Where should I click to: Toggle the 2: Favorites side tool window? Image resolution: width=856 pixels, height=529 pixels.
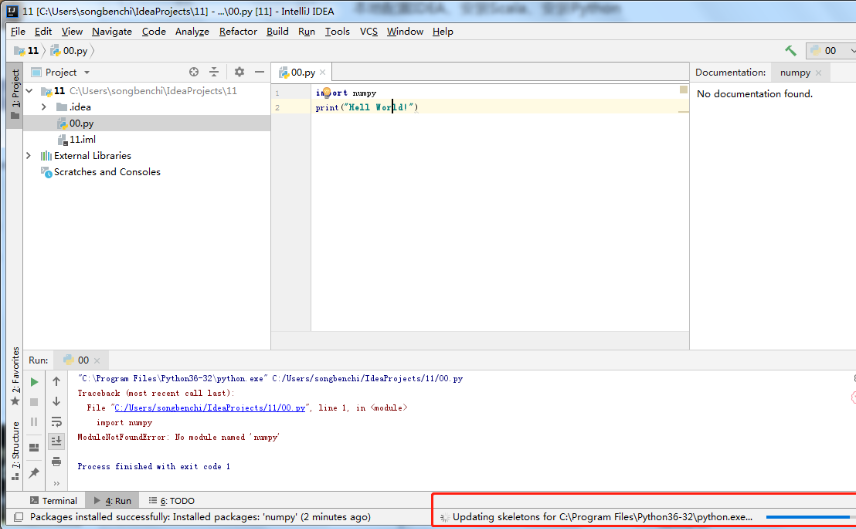[15, 377]
